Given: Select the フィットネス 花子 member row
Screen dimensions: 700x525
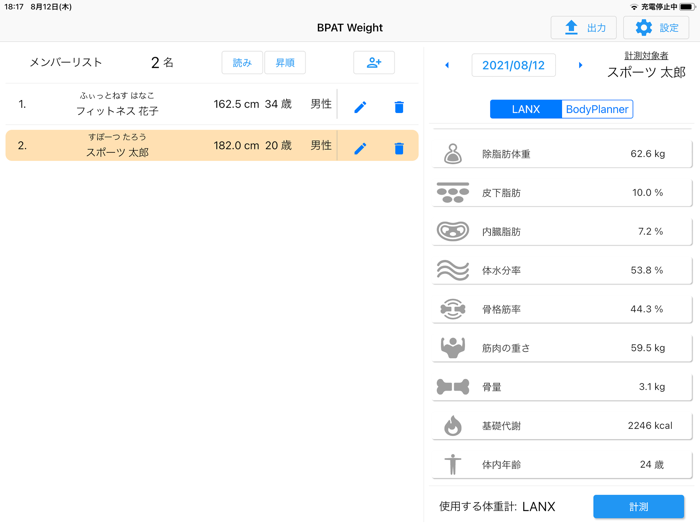Looking at the screenshot, I should [x=212, y=104].
